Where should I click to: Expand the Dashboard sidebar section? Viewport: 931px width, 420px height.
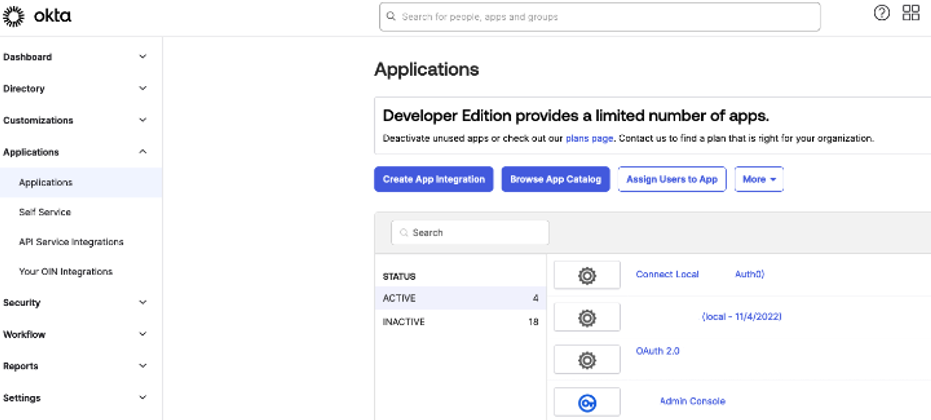pyautogui.click(x=75, y=57)
